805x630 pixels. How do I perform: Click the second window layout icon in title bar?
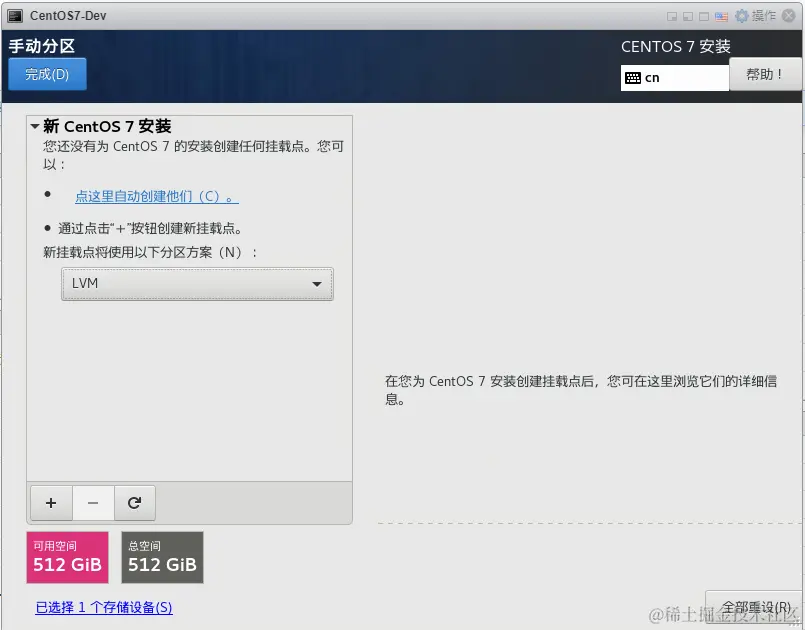(688, 16)
